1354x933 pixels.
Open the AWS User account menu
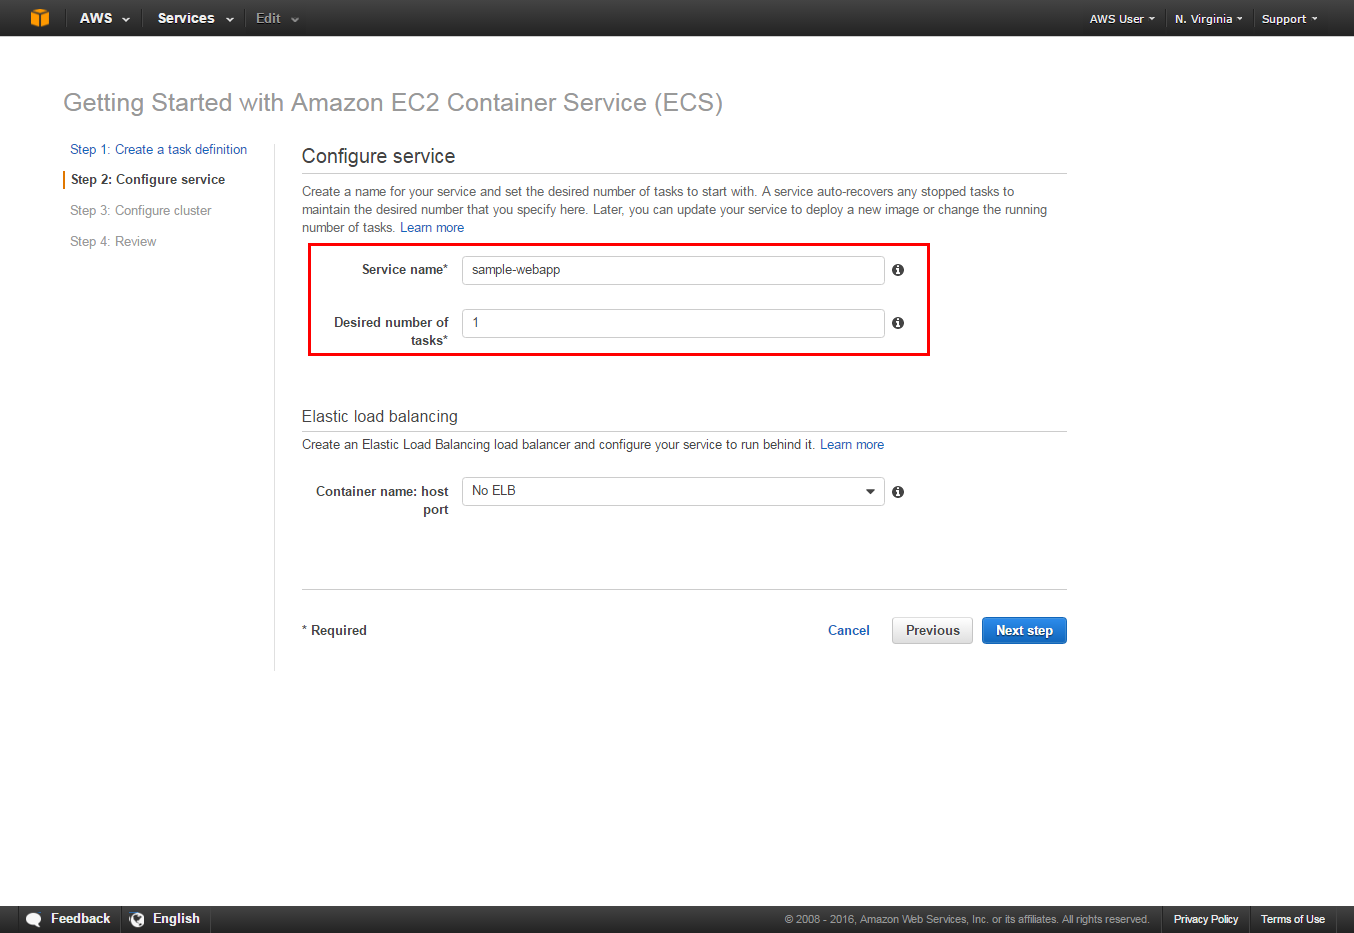pos(1122,19)
